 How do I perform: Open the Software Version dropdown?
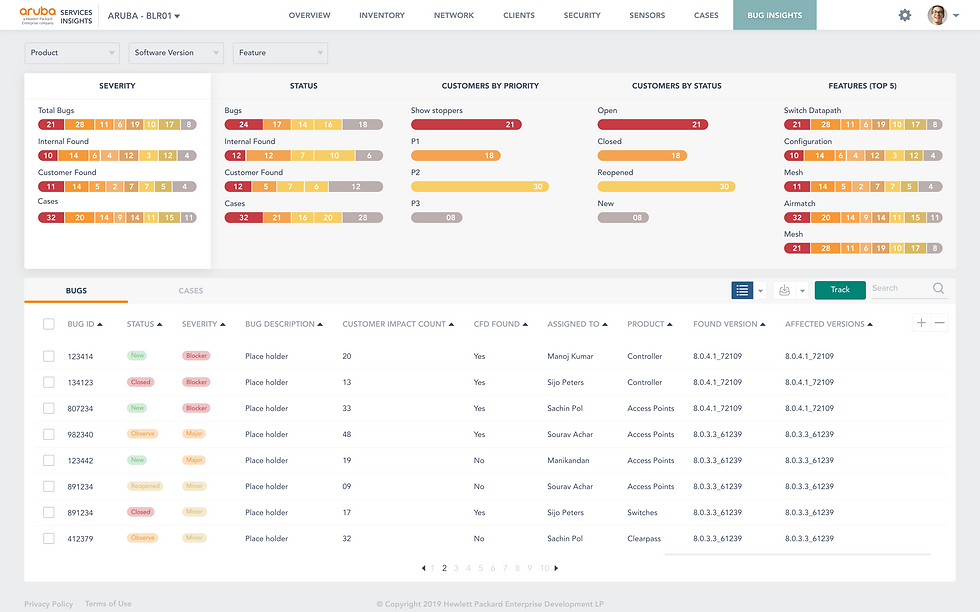tap(176, 53)
